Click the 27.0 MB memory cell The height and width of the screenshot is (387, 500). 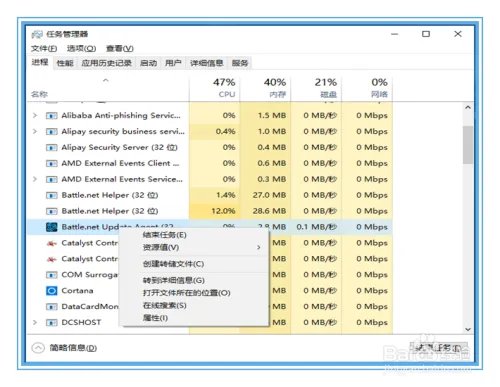click(265, 195)
